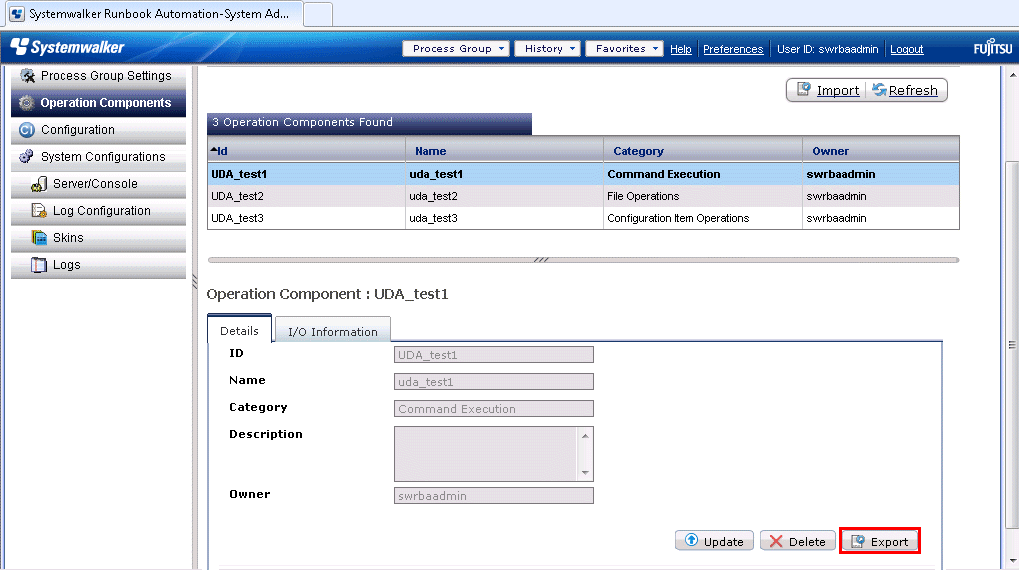The height and width of the screenshot is (571, 1019).
Task: Click the Fujitsu logo
Action: pos(992,48)
